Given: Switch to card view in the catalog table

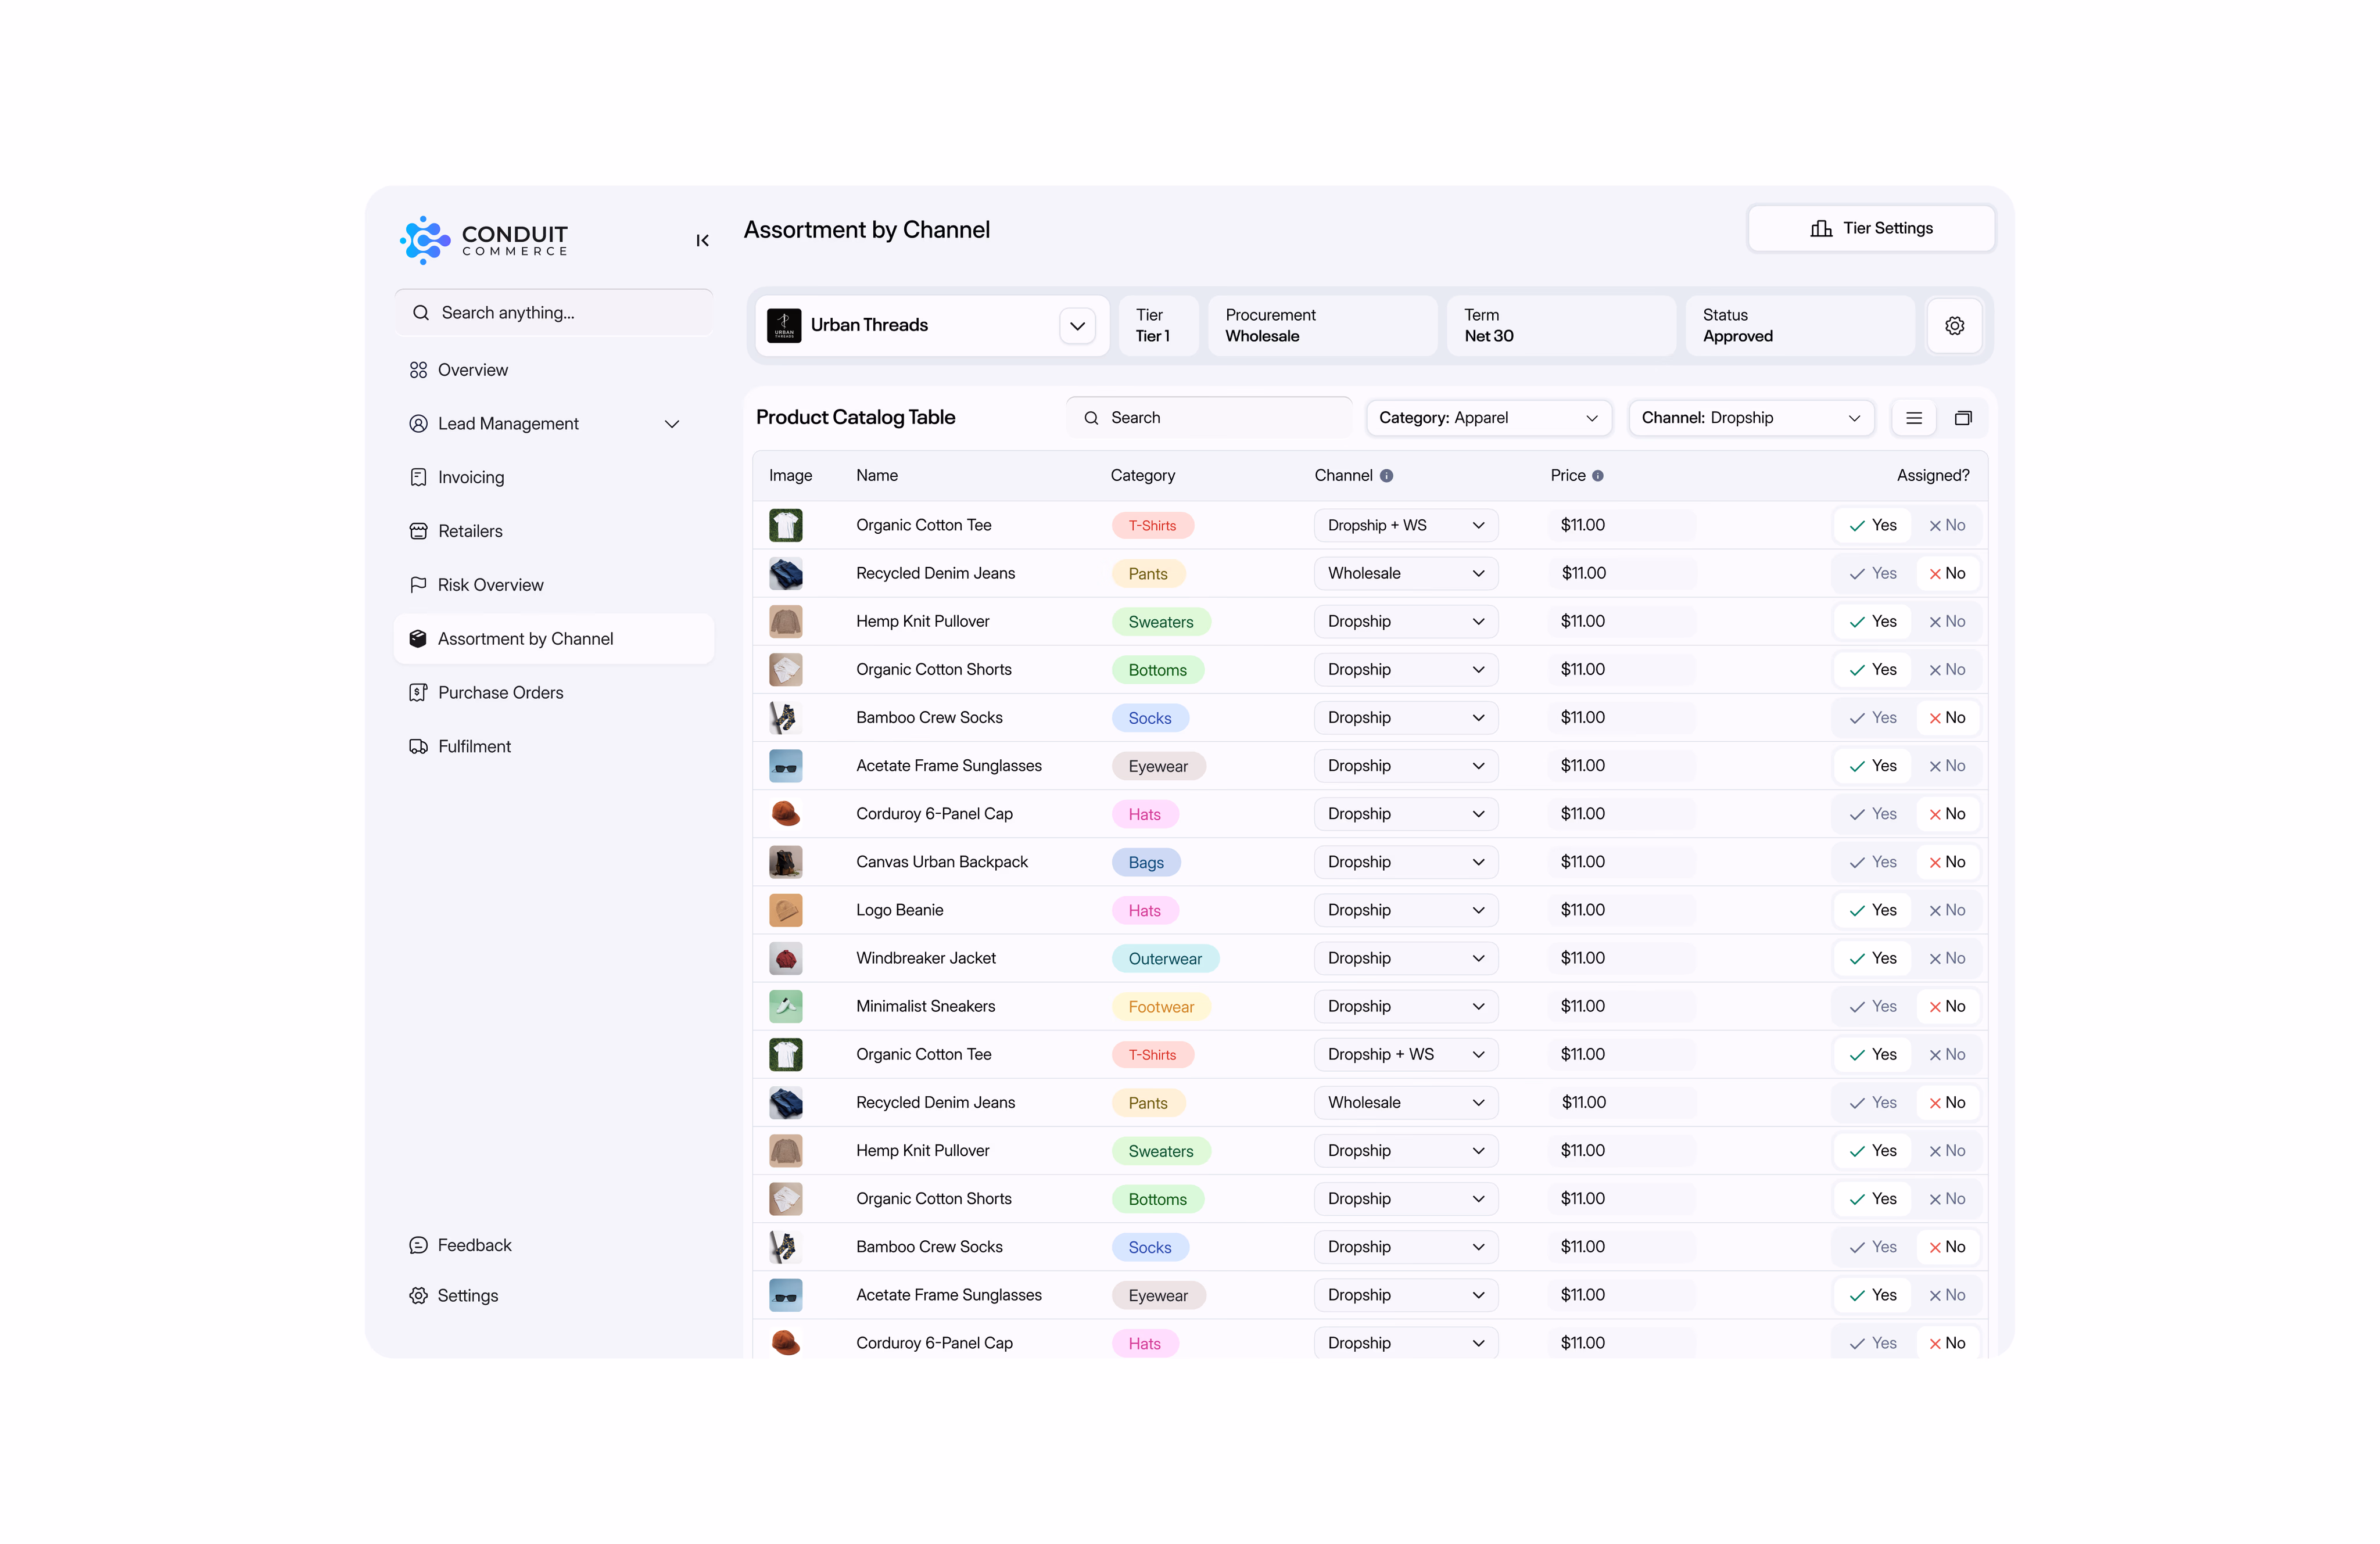Looking at the screenshot, I should pos(1963,417).
